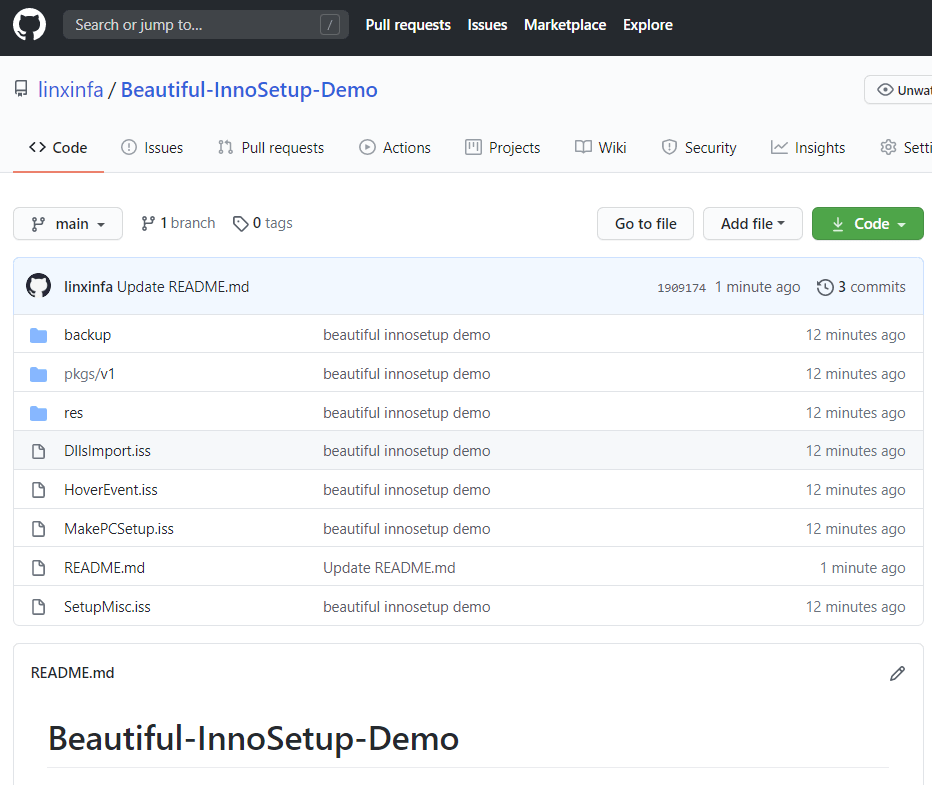This screenshot has height=785, width=932.
Task: Click the README.md file icon
Action: coord(38,567)
